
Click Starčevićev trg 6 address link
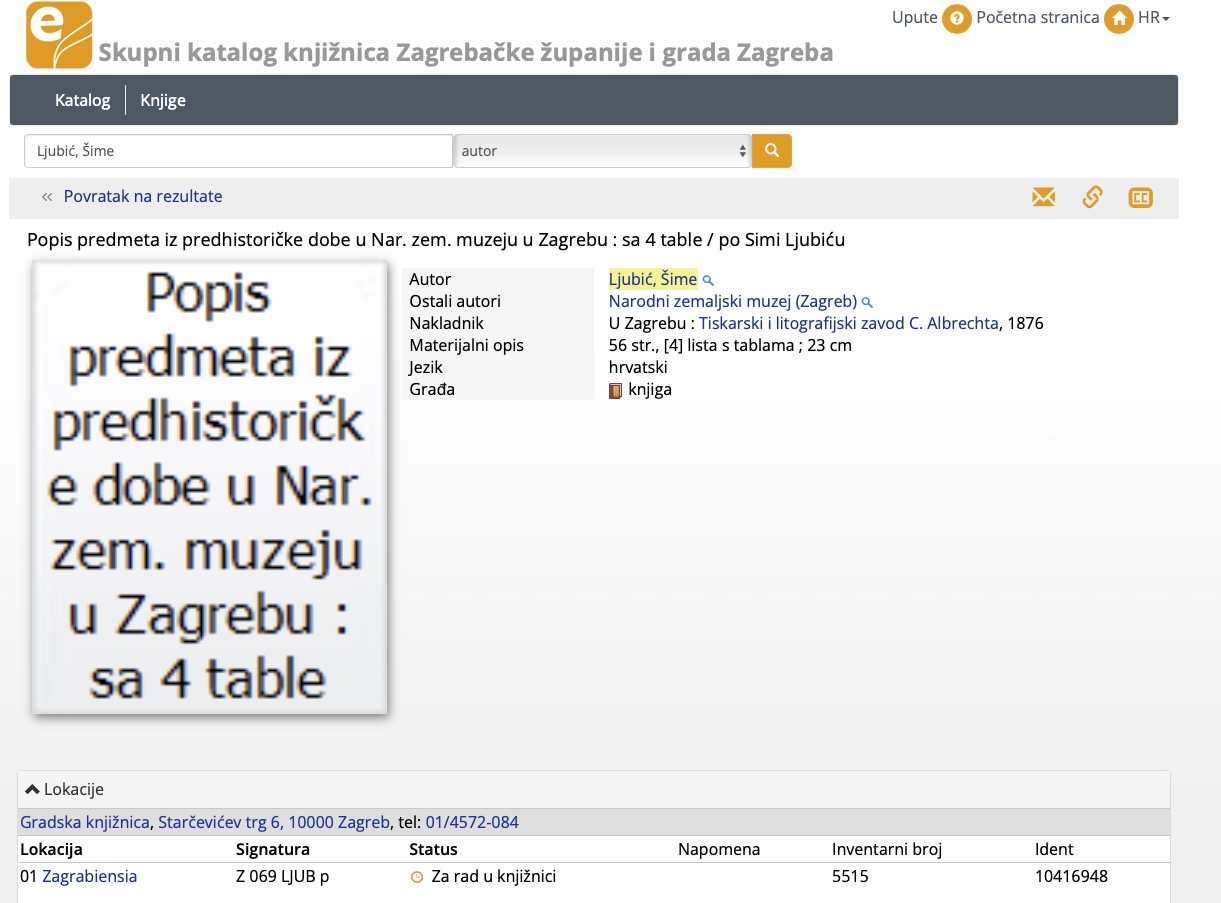274,823
